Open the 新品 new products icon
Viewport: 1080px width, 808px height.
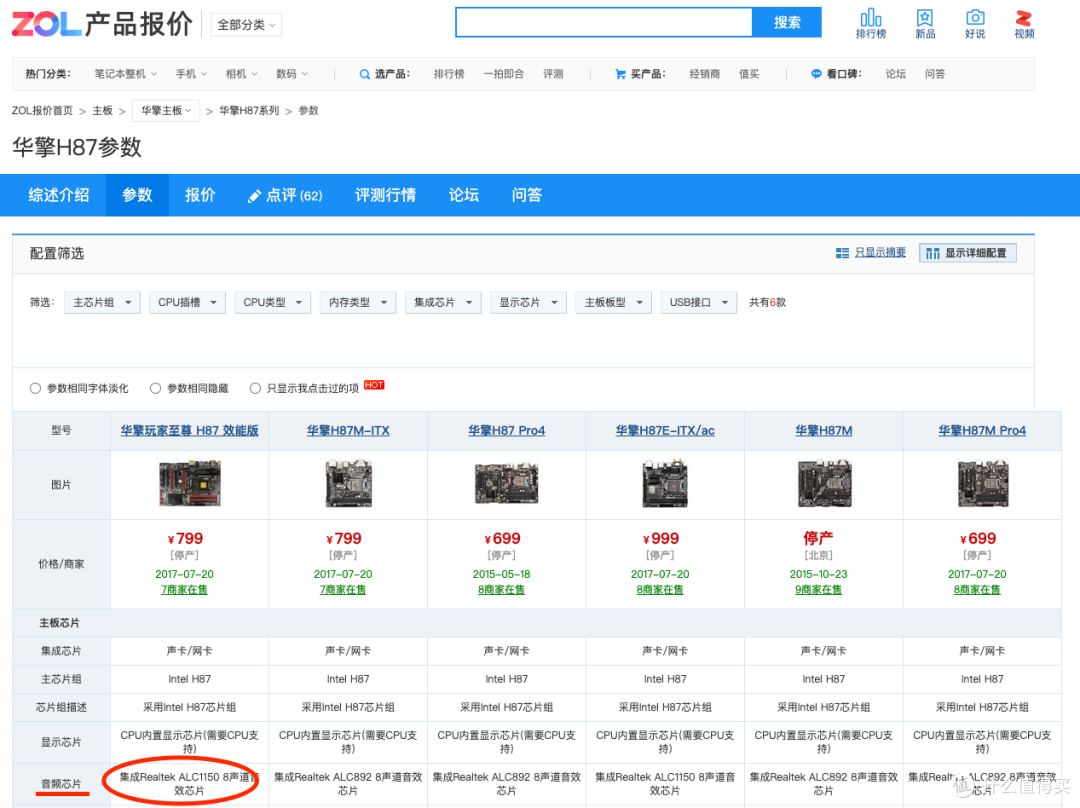(924, 18)
